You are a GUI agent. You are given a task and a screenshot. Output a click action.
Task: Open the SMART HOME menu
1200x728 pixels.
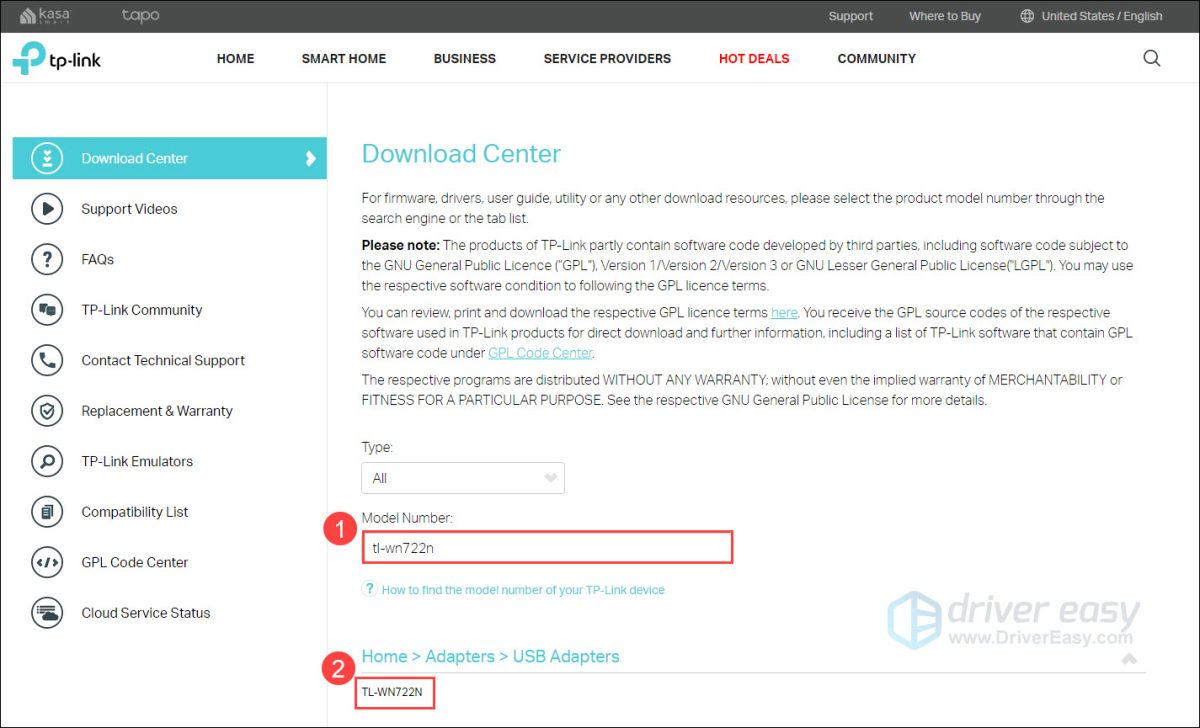(344, 58)
